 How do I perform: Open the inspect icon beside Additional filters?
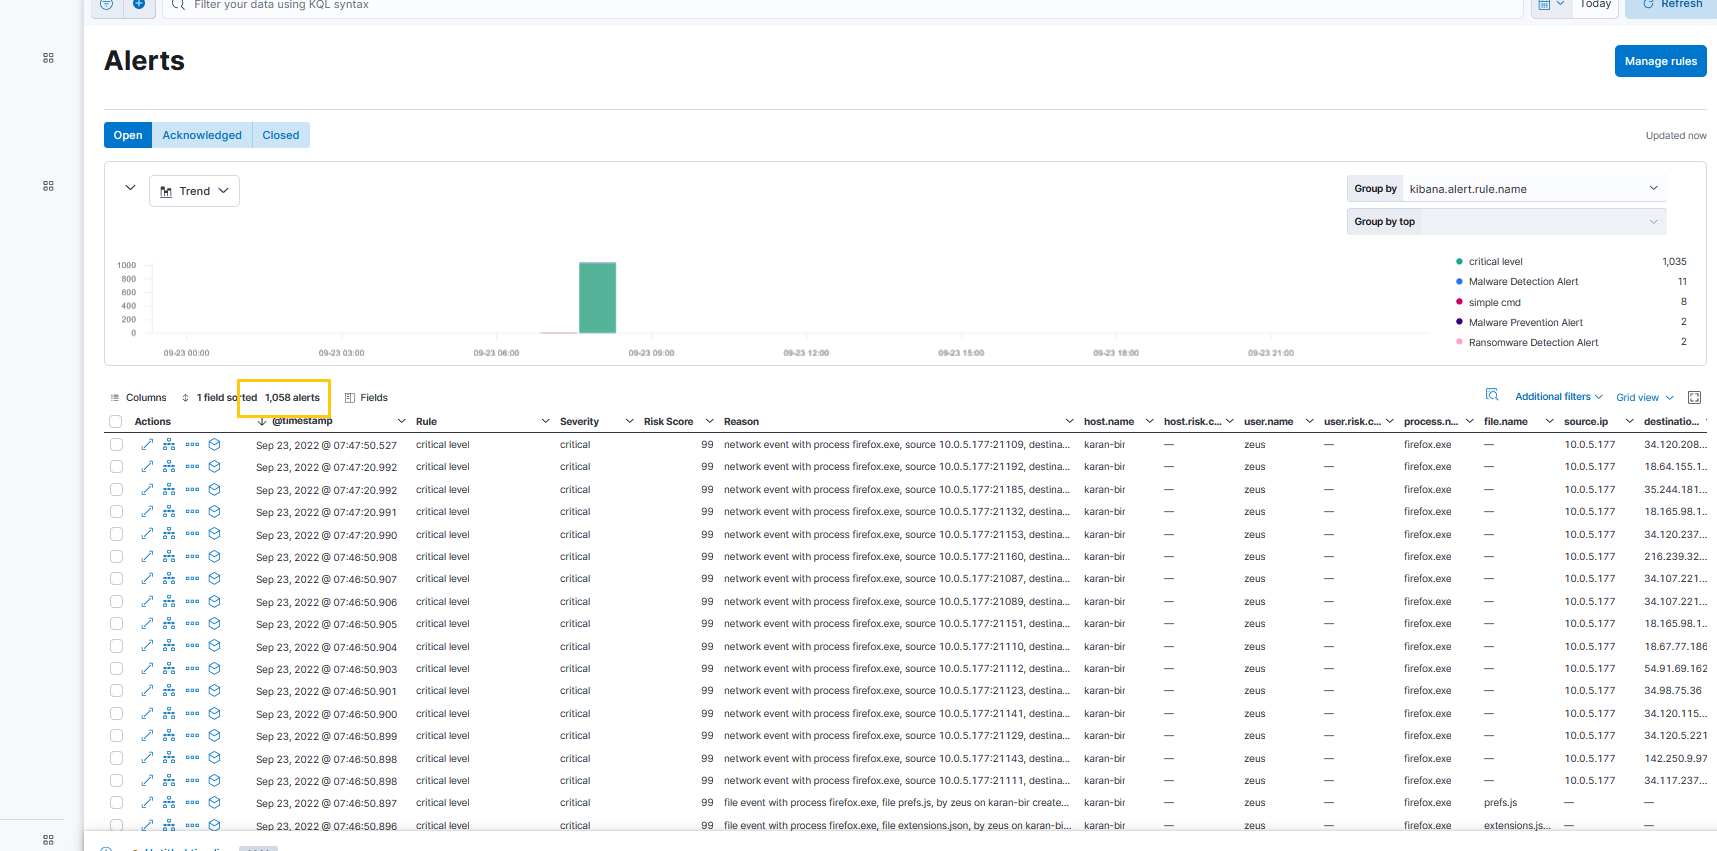[1492, 396]
